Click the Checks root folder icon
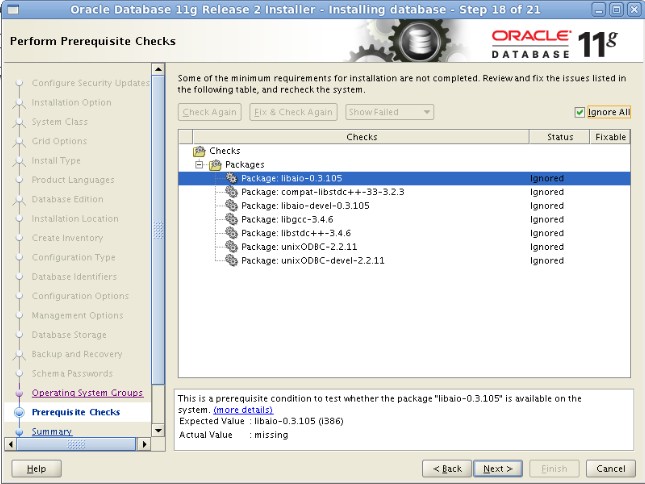Viewport: 645px width, 484px height. [x=199, y=151]
